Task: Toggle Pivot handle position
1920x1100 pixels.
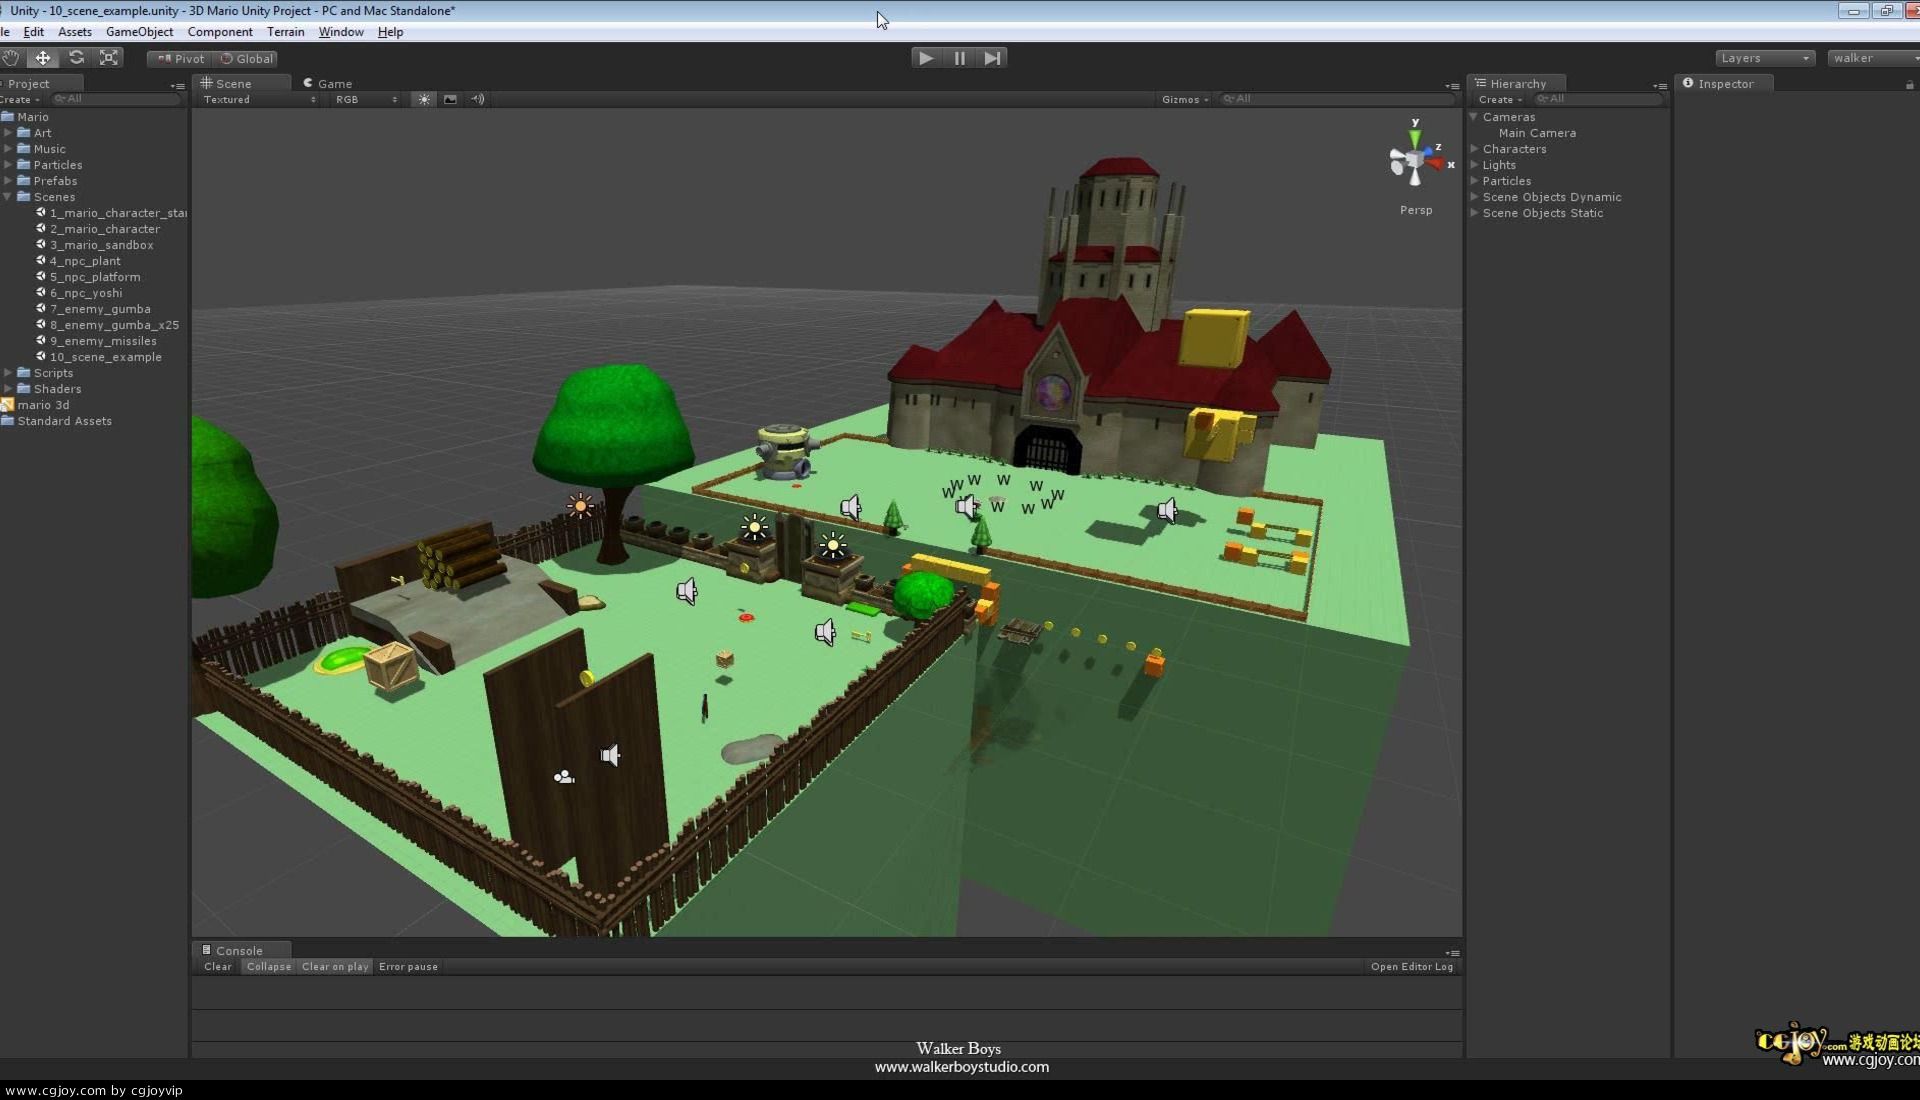Action: pos(181,59)
